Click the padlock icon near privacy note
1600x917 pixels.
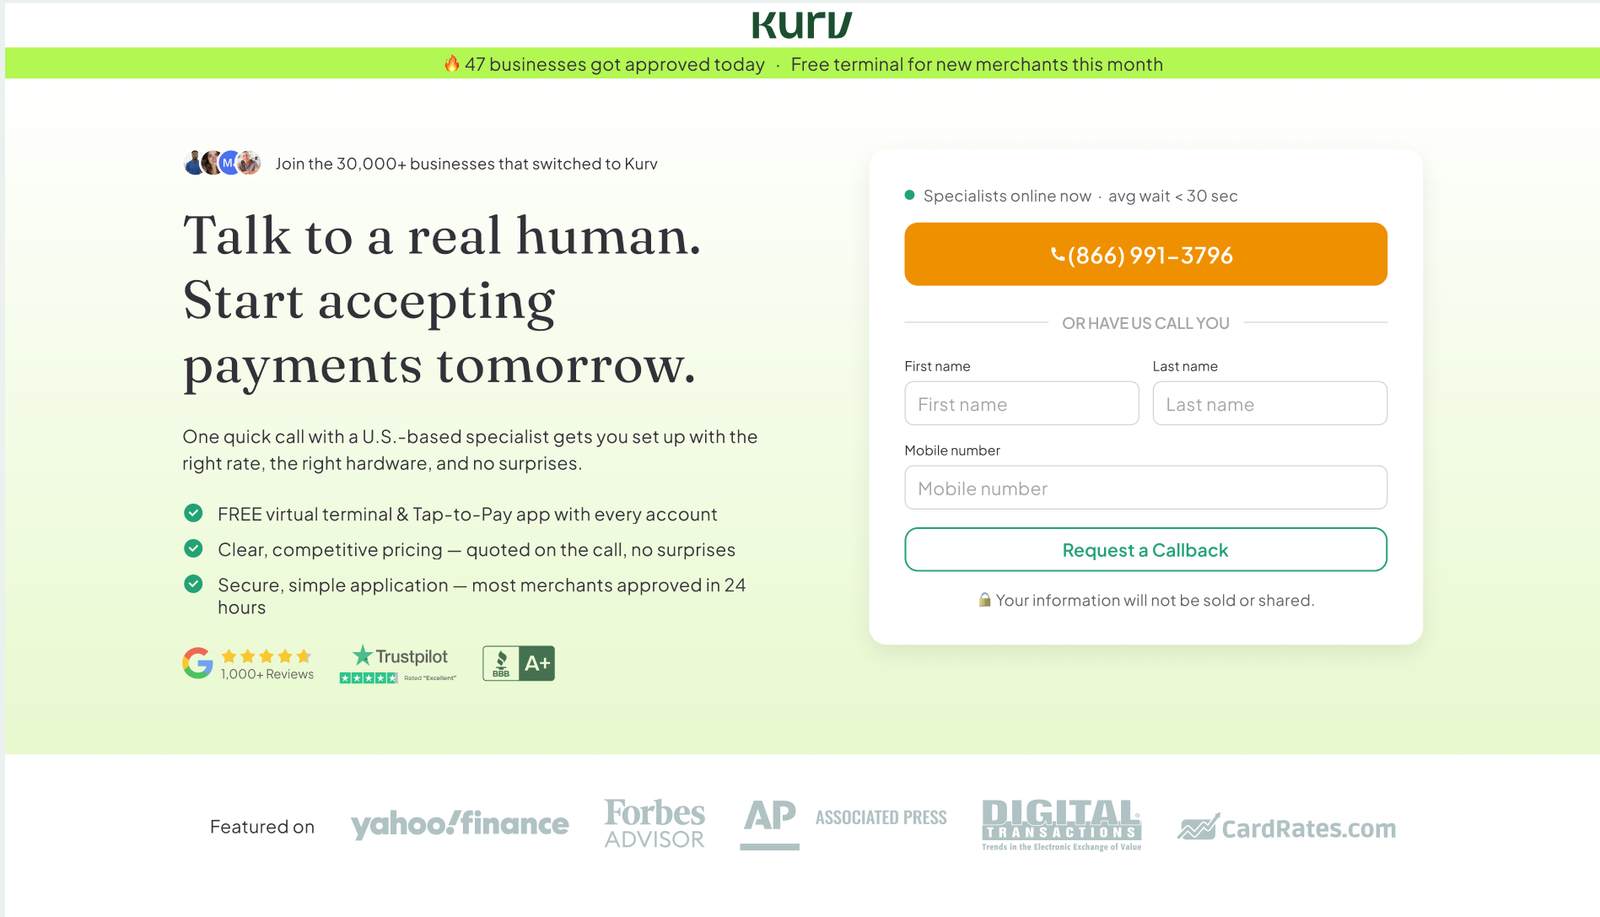pyautogui.click(x=985, y=600)
